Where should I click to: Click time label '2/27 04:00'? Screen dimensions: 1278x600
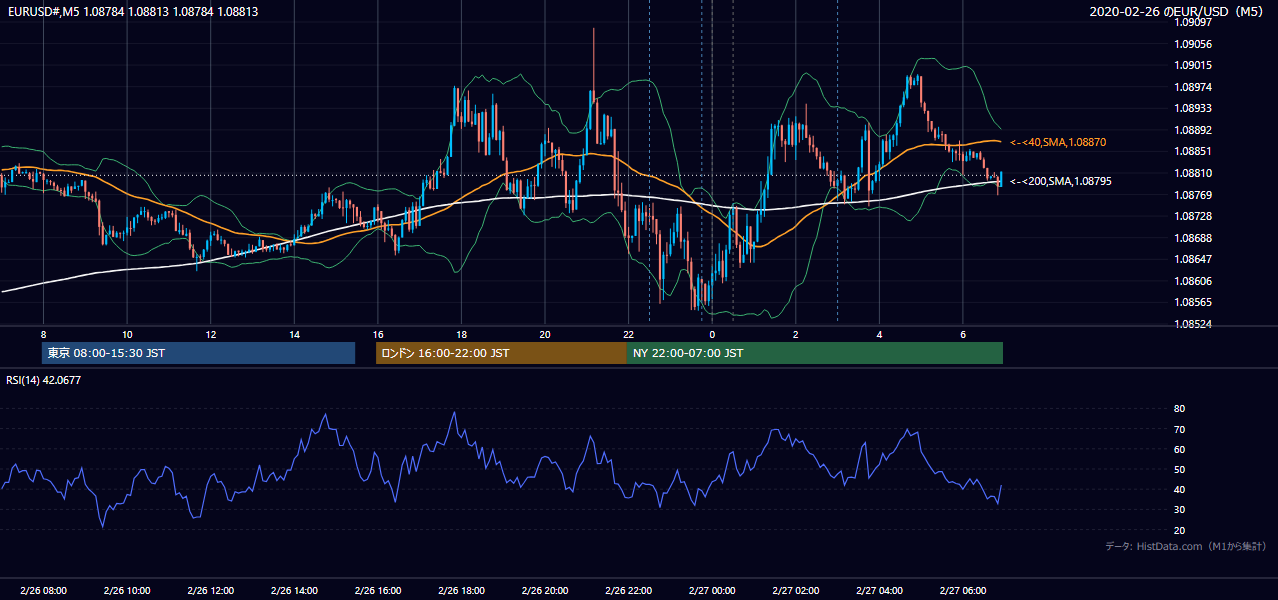tap(880, 591)
